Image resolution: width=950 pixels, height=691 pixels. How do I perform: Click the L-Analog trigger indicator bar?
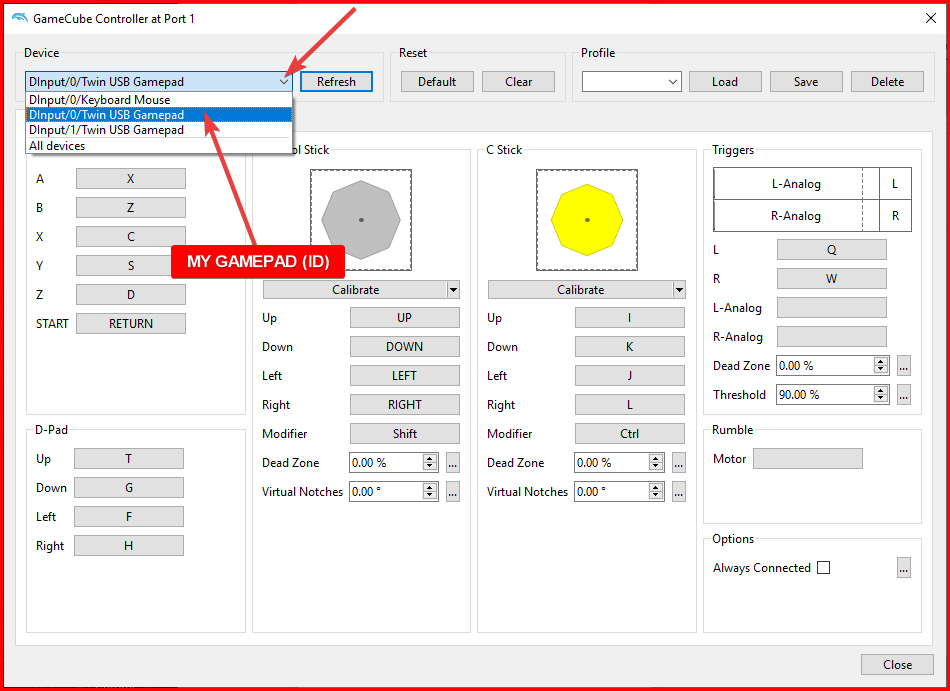[796, 184]
